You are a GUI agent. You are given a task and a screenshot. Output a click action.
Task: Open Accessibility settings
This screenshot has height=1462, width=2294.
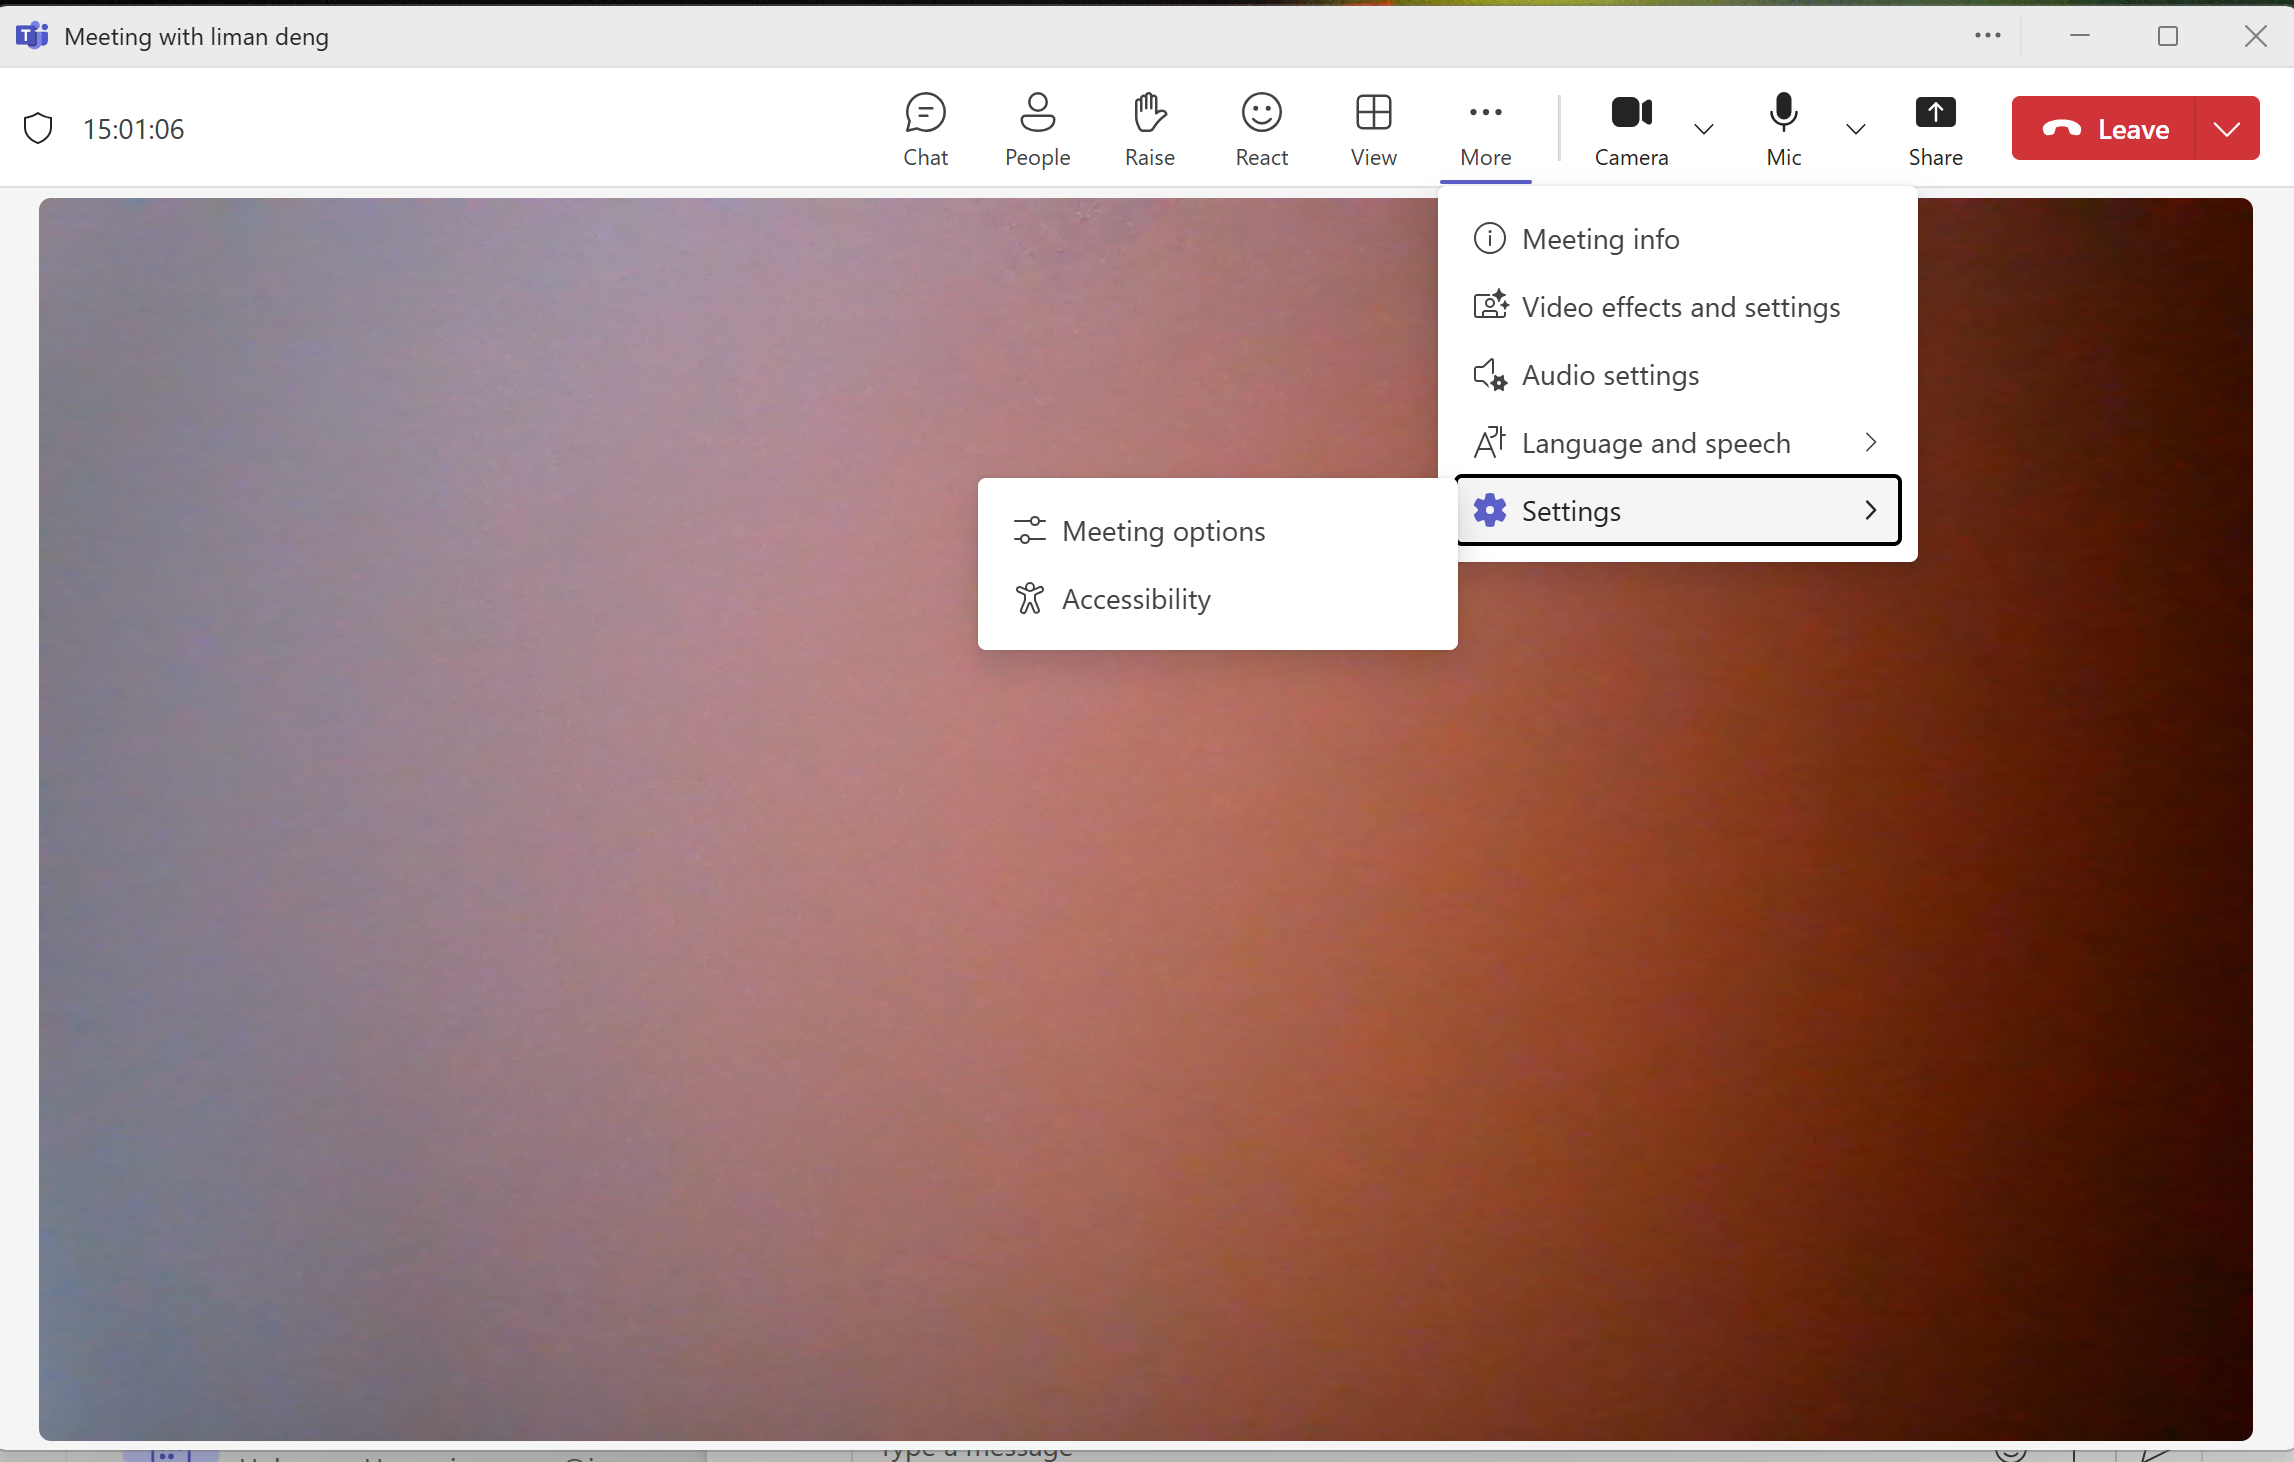[x=1217, y=599]
